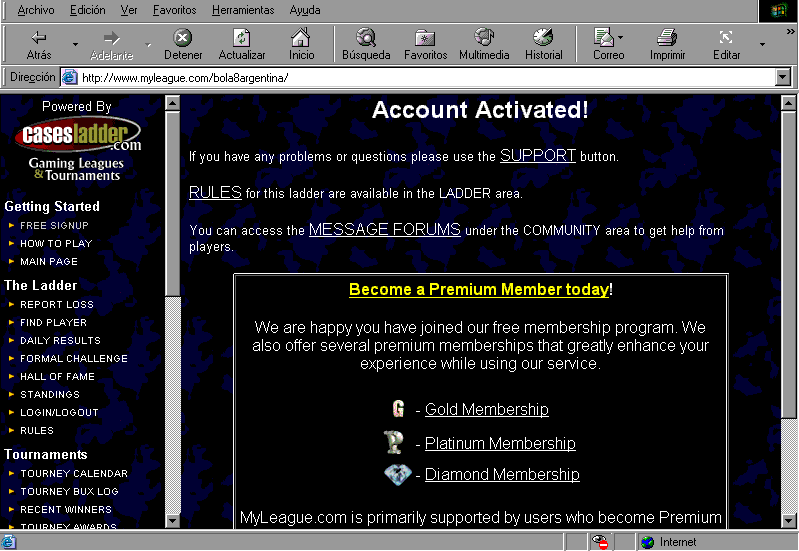
Task: Open the Historial icon
Action: pos(543,38)
